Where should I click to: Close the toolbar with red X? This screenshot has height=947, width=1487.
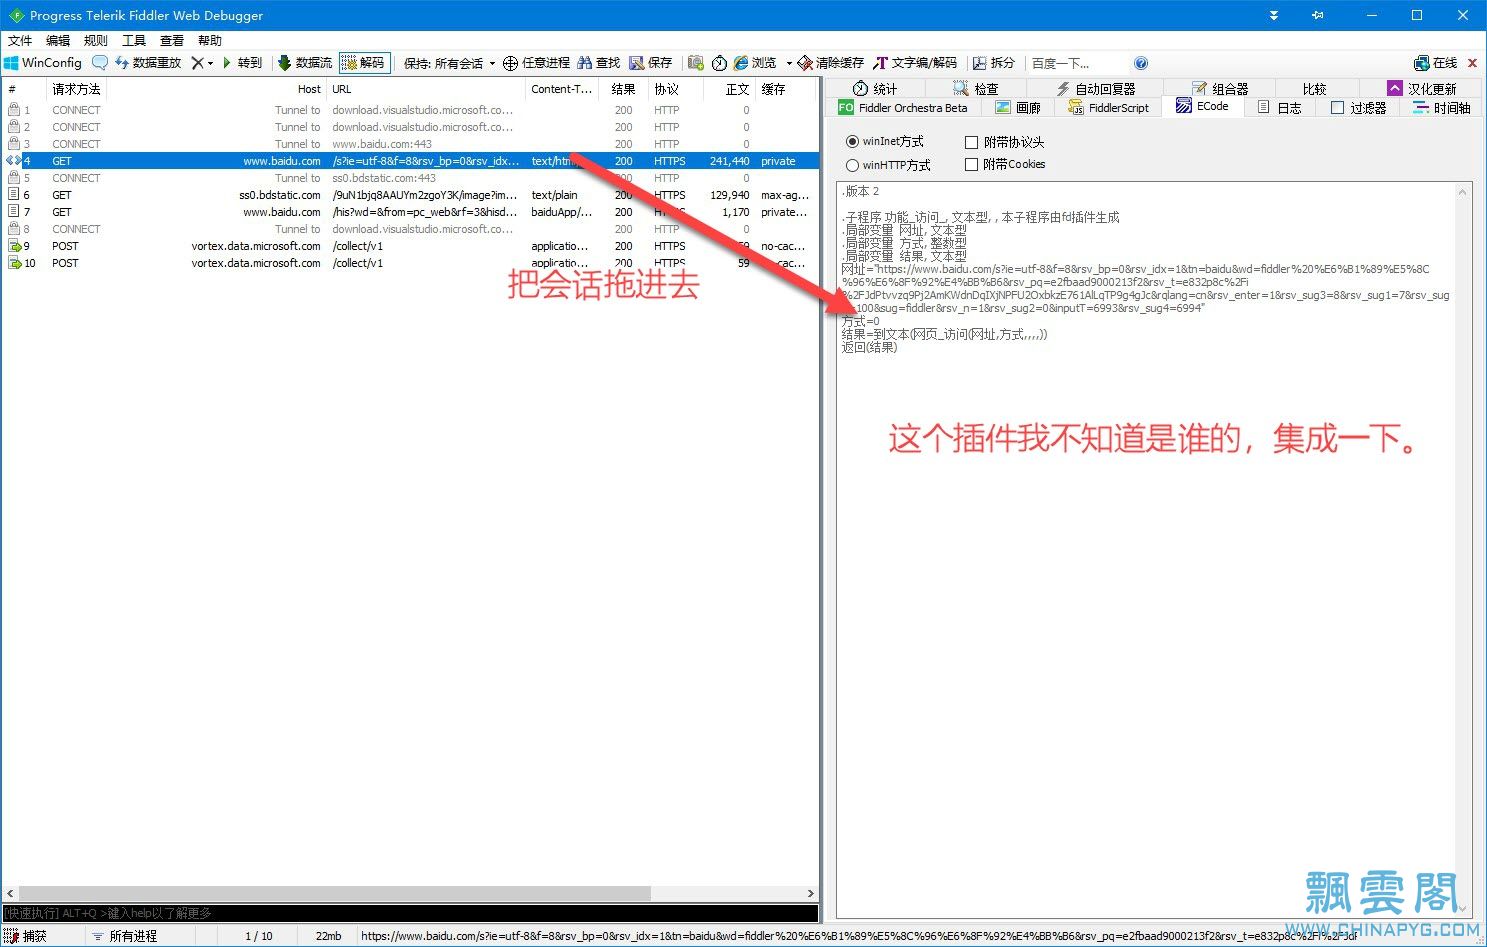click(x=1472, y=63)
